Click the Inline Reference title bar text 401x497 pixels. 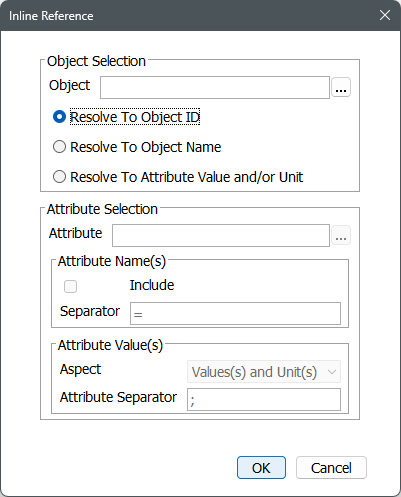(51, 16)
